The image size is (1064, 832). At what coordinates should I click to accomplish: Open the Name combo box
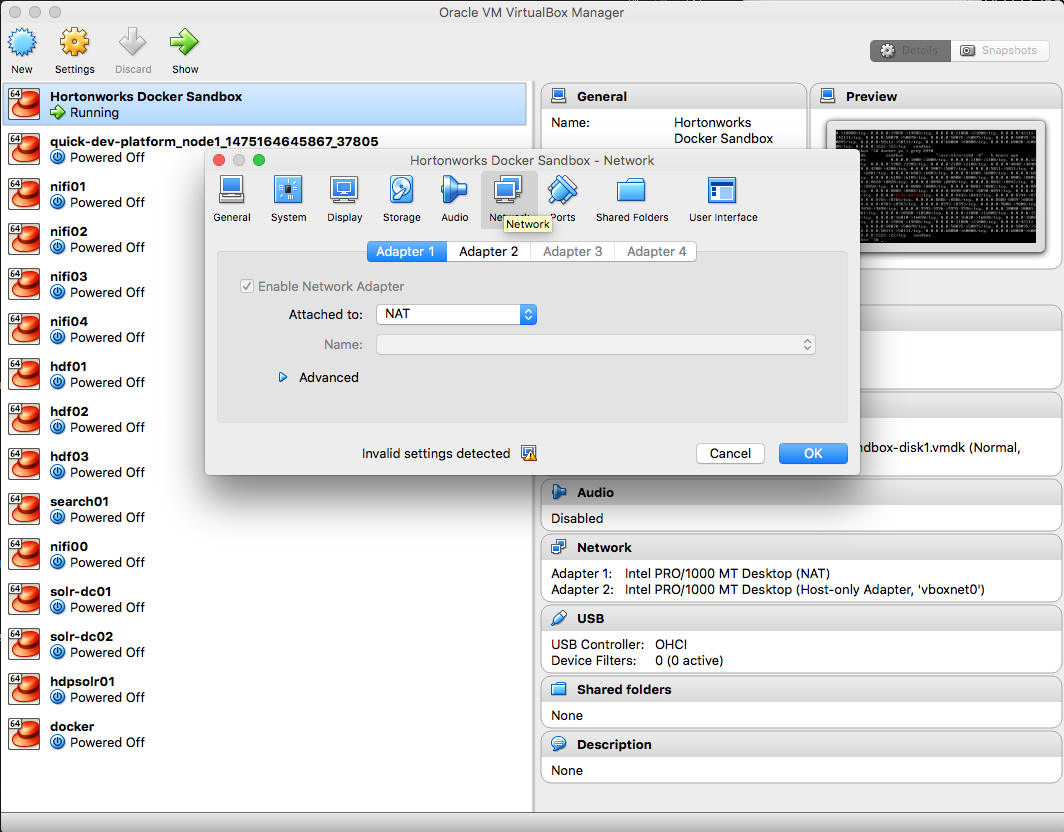click(x=595, y=343)
